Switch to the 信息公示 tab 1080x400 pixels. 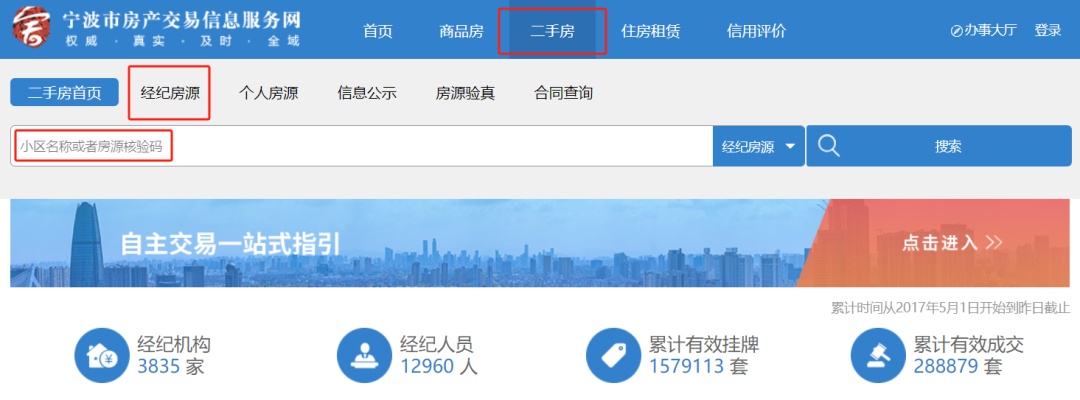367,93
